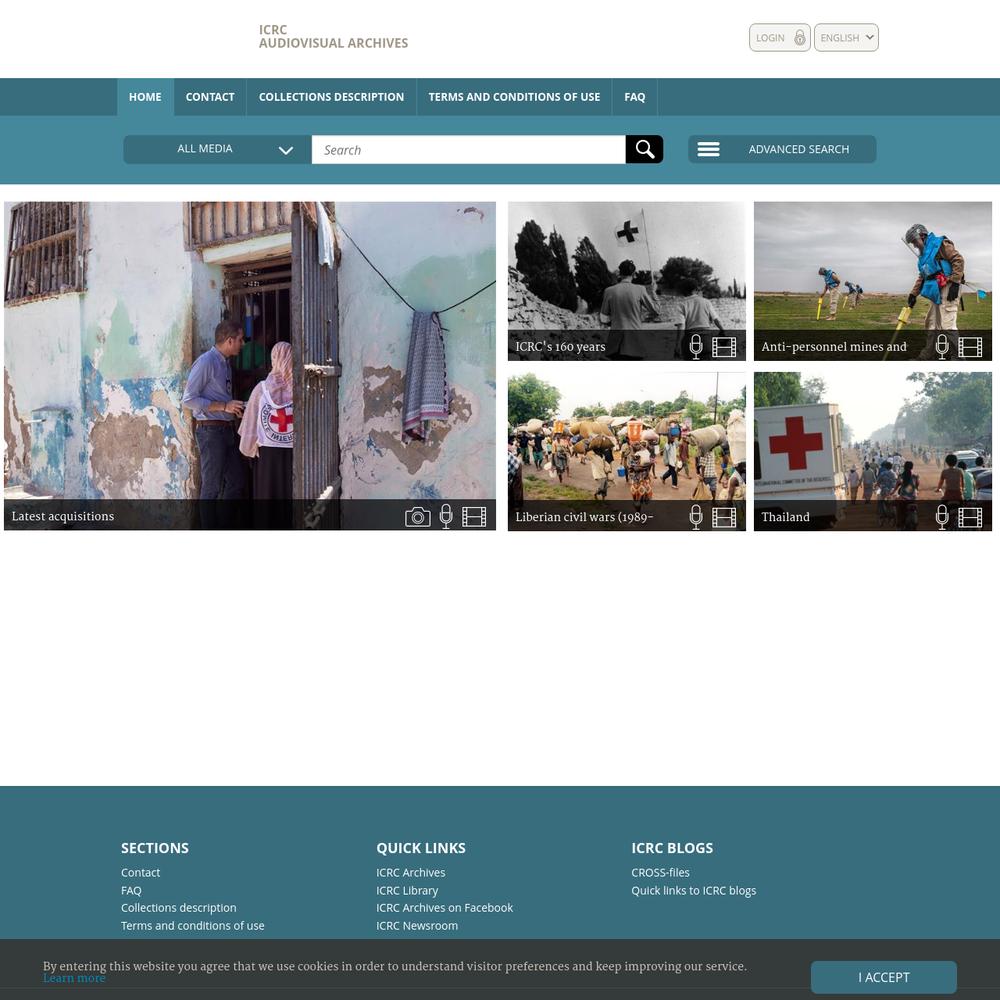Click the Advanced Search button
Image resolution: width=1000 pixels, height=1000 pixels.
[x=782, y=149]
